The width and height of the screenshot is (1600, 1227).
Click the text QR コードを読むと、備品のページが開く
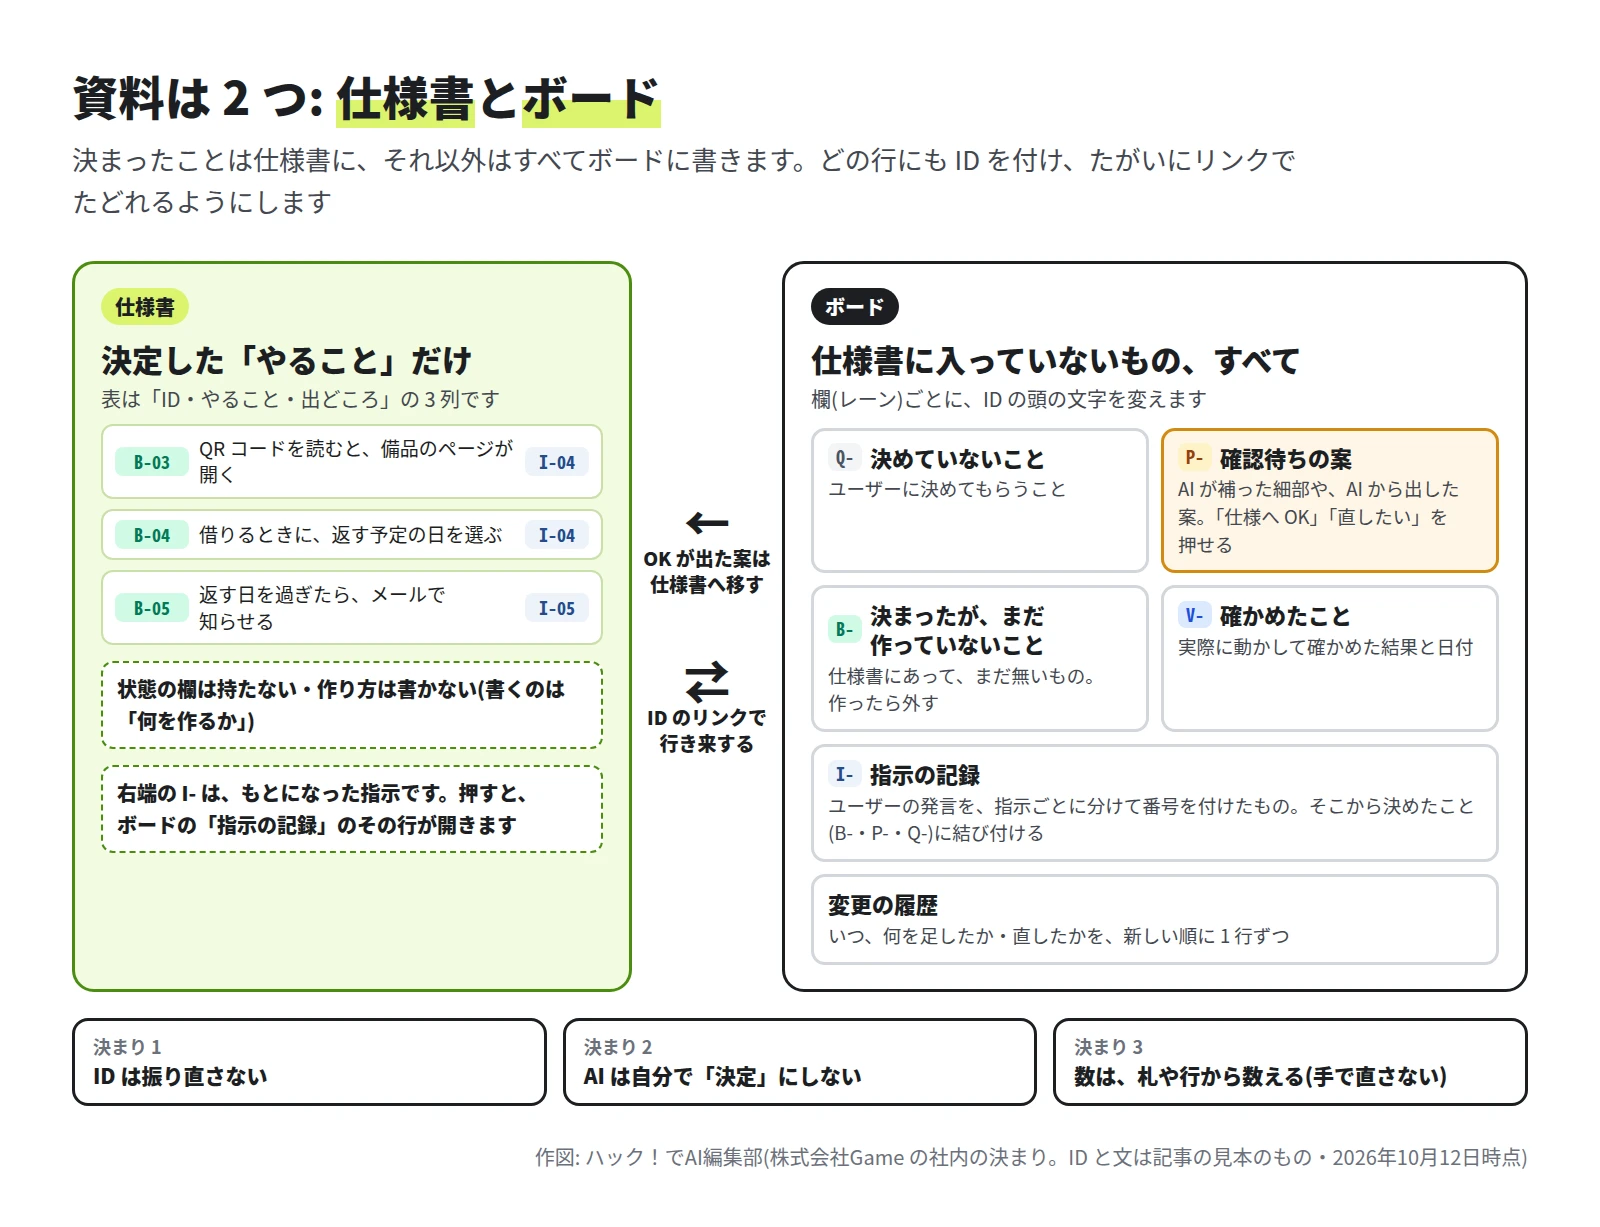tap(356, 461)
